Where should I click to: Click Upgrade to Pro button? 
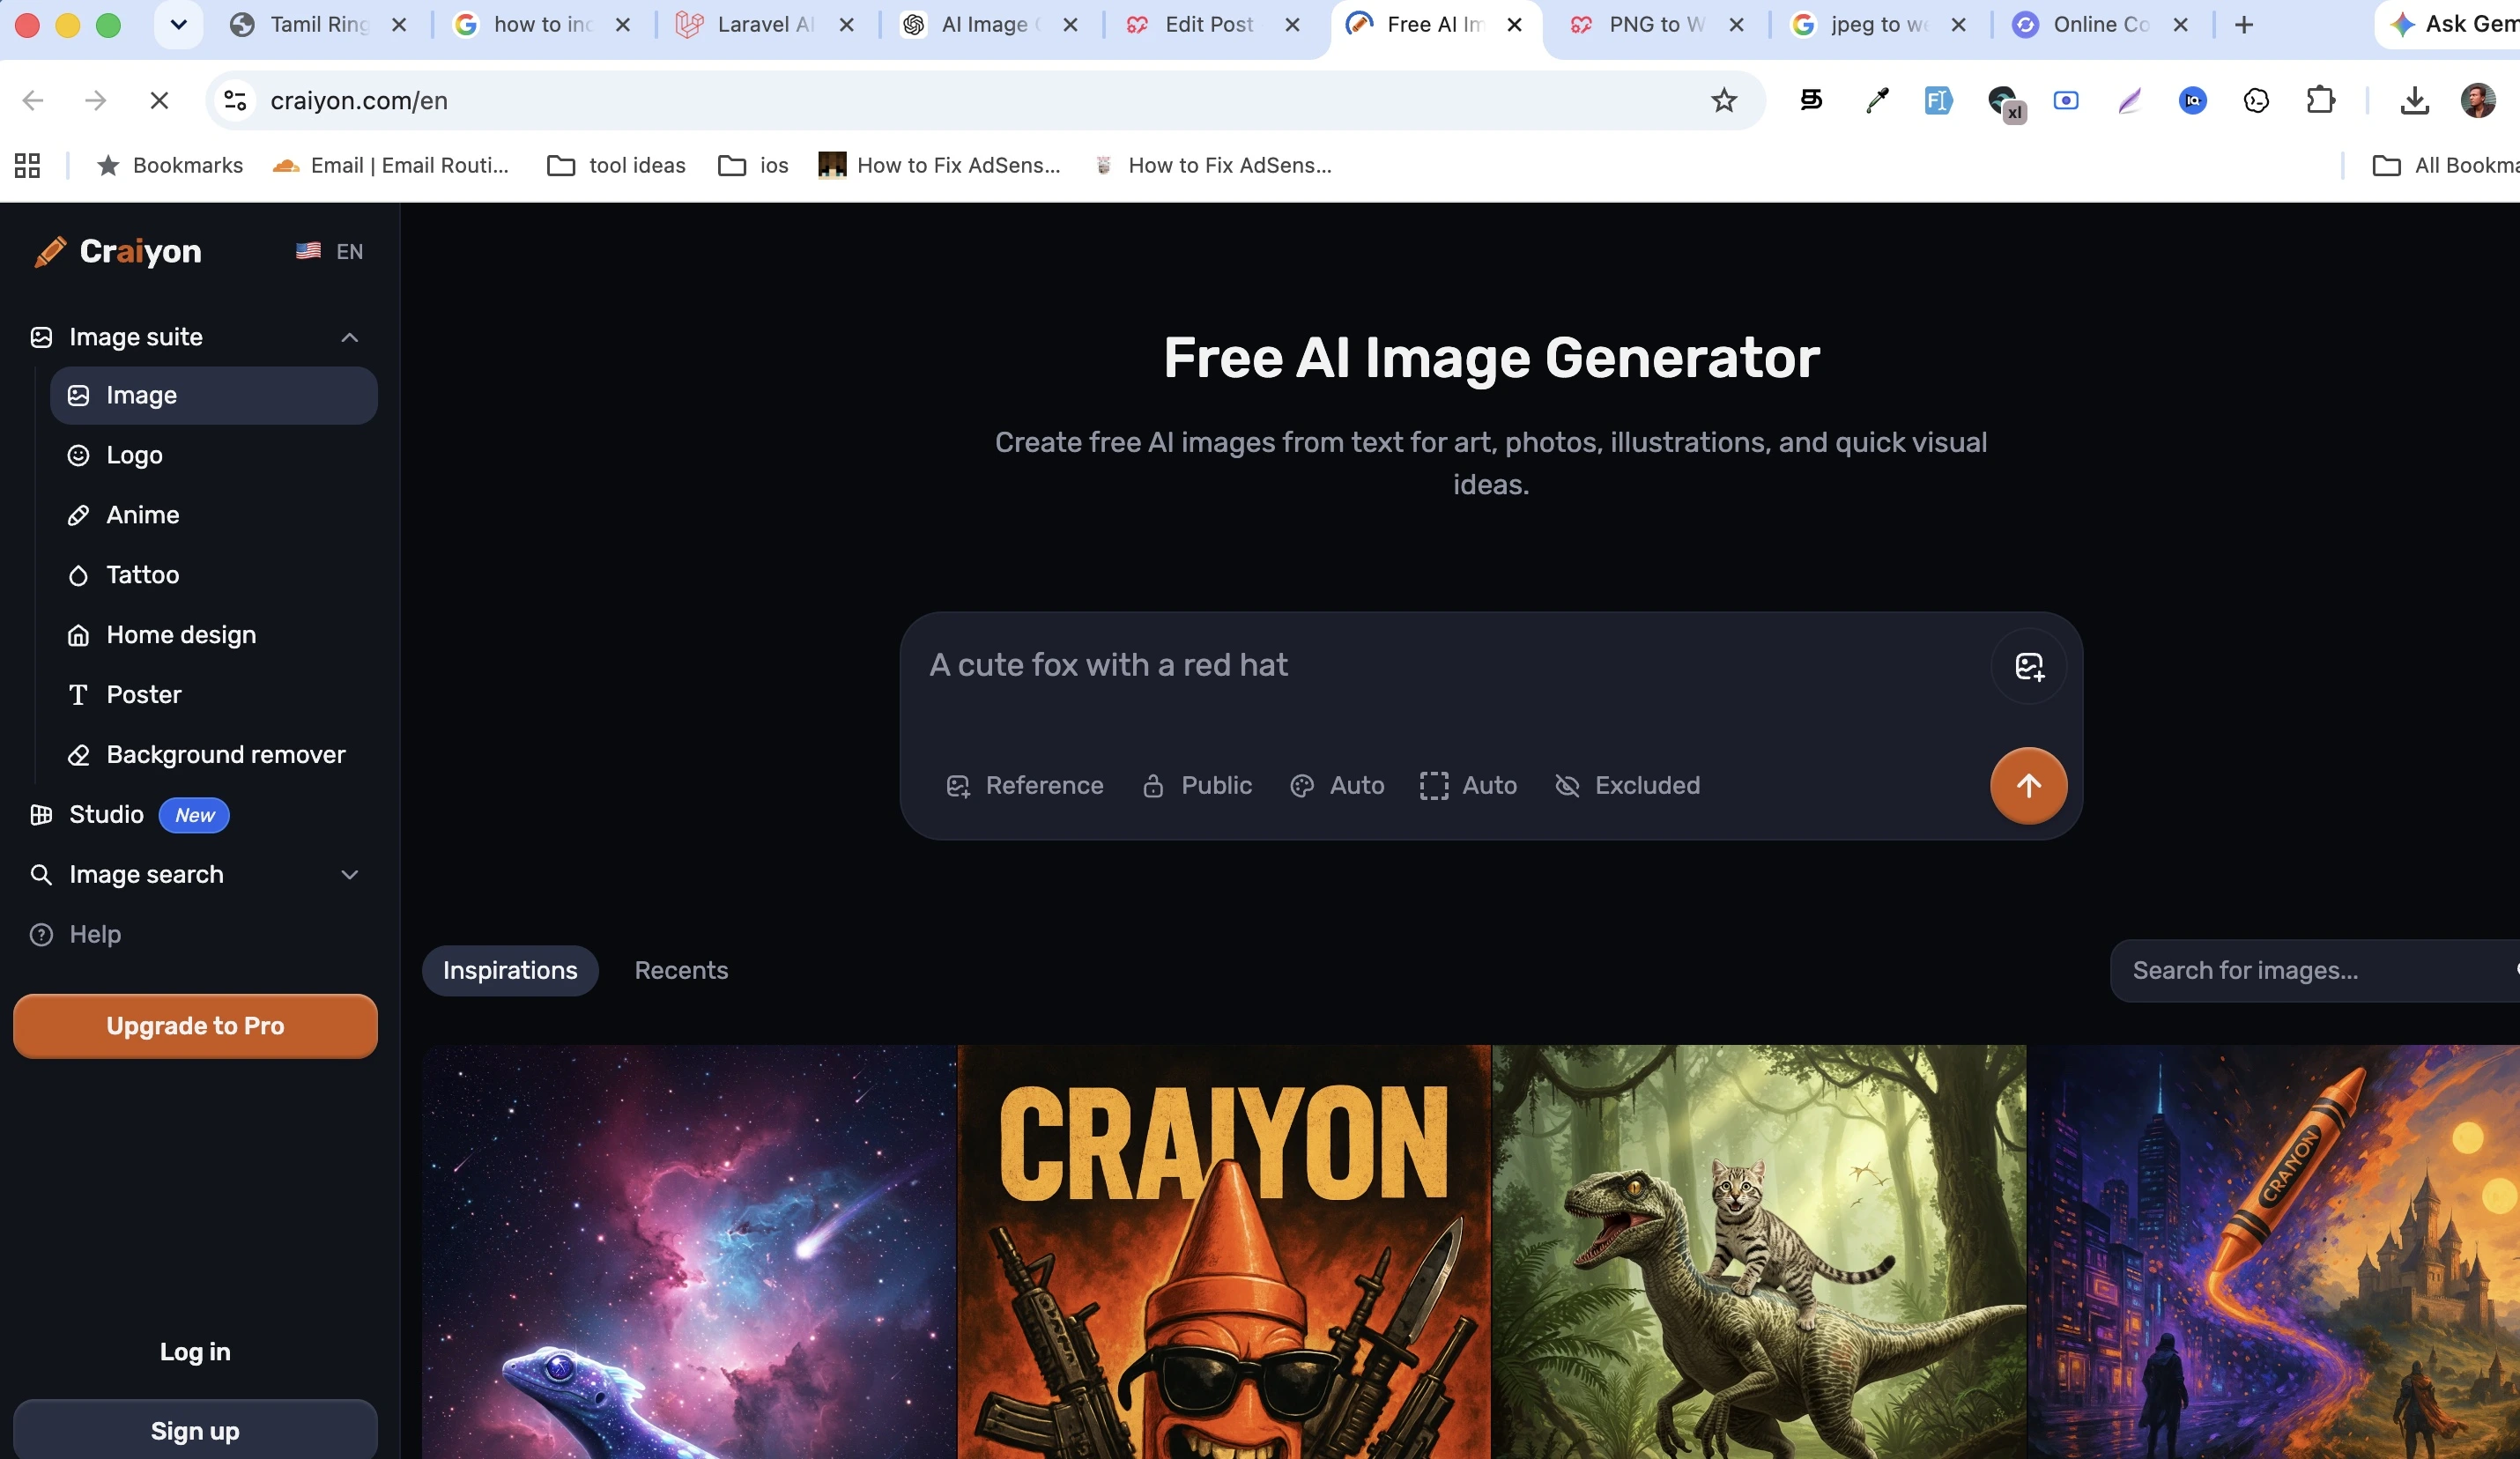pos(195,1026)
